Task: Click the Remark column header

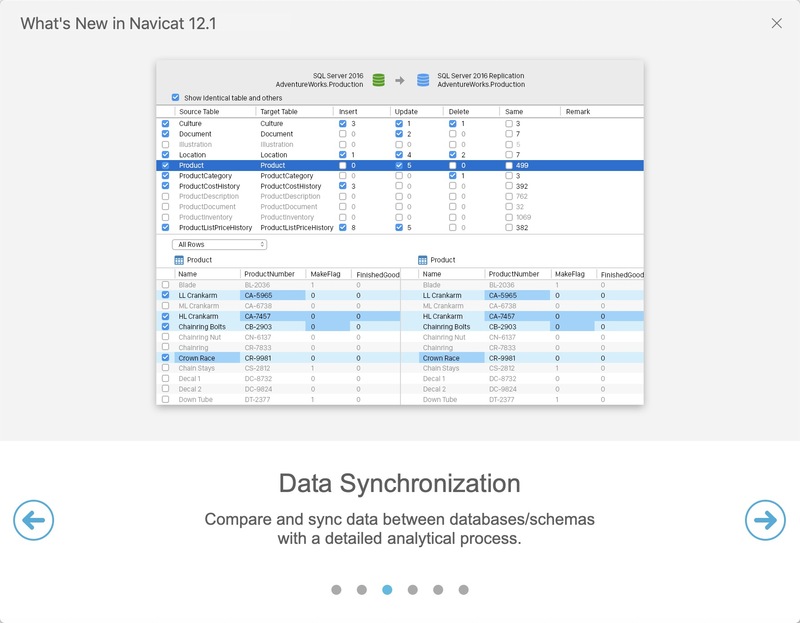Action: (578, 112)
